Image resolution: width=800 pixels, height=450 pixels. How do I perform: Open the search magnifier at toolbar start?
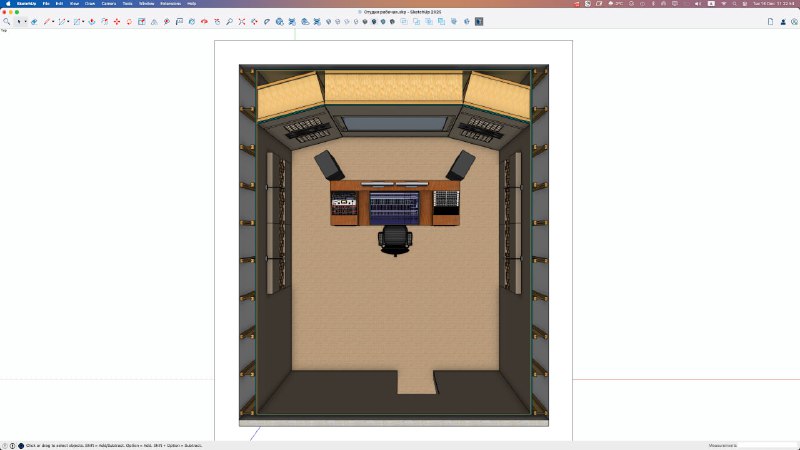point(7,22)
